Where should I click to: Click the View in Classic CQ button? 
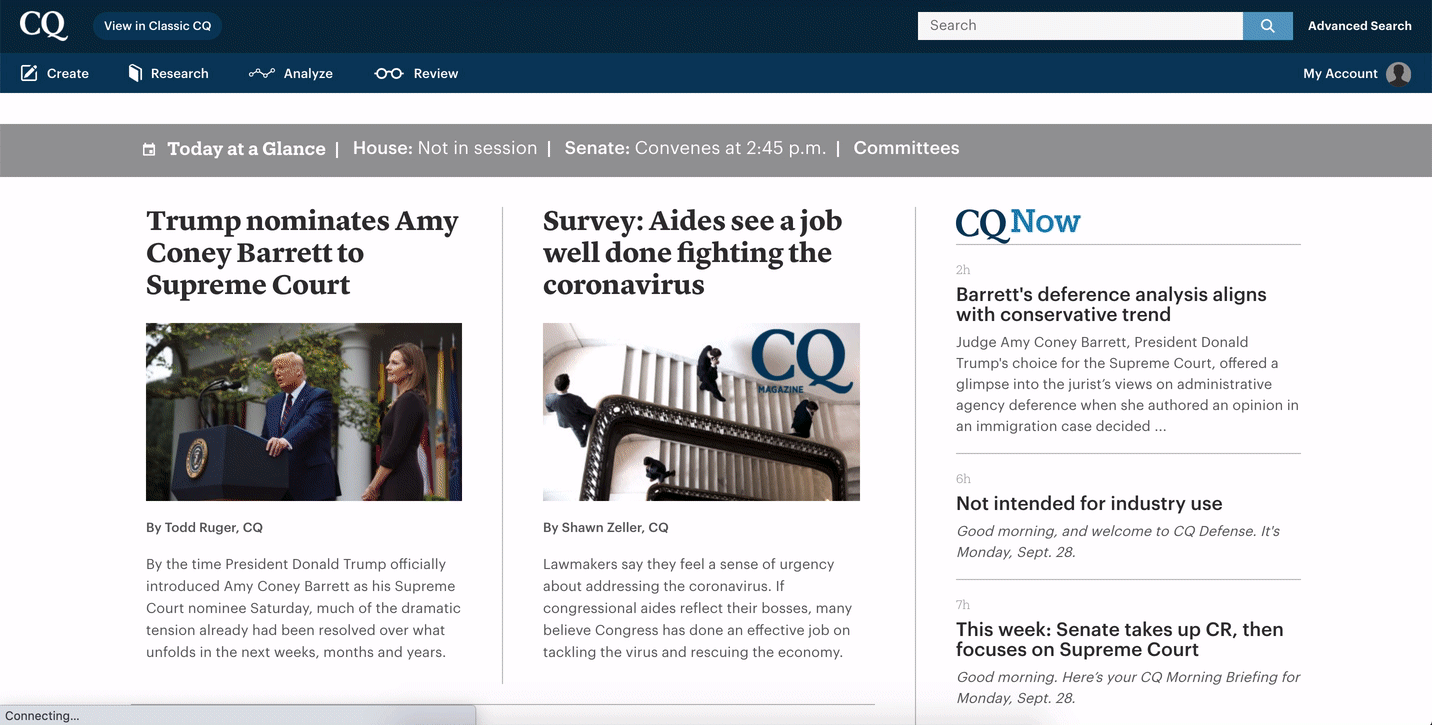click(158, 26)
